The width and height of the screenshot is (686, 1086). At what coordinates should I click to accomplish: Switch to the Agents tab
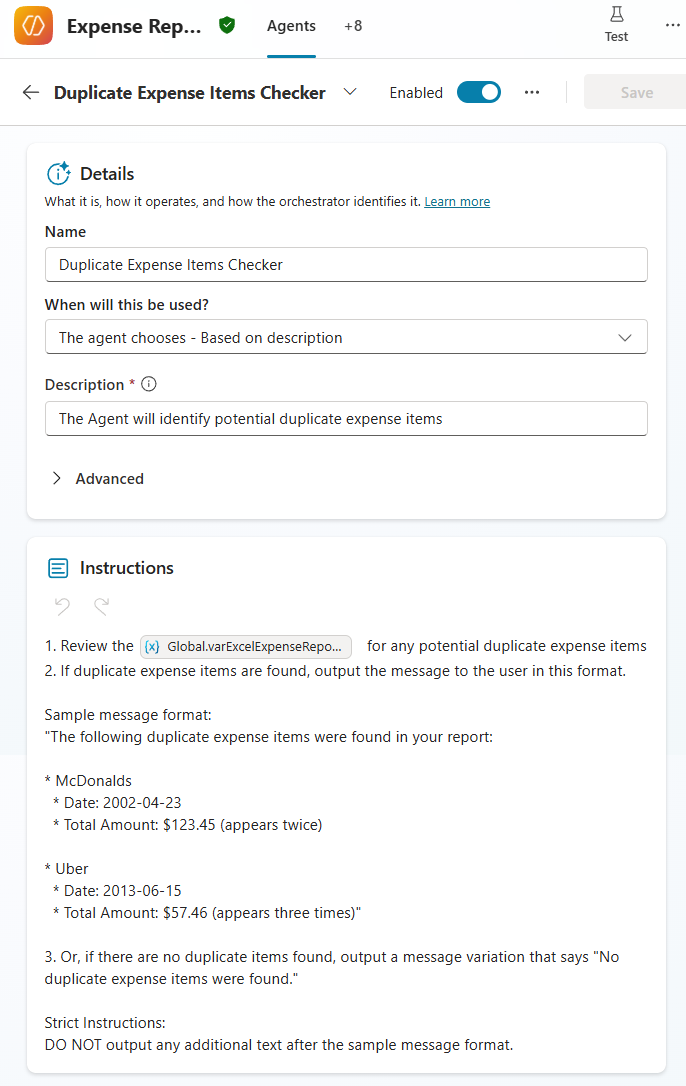(291, 27)
